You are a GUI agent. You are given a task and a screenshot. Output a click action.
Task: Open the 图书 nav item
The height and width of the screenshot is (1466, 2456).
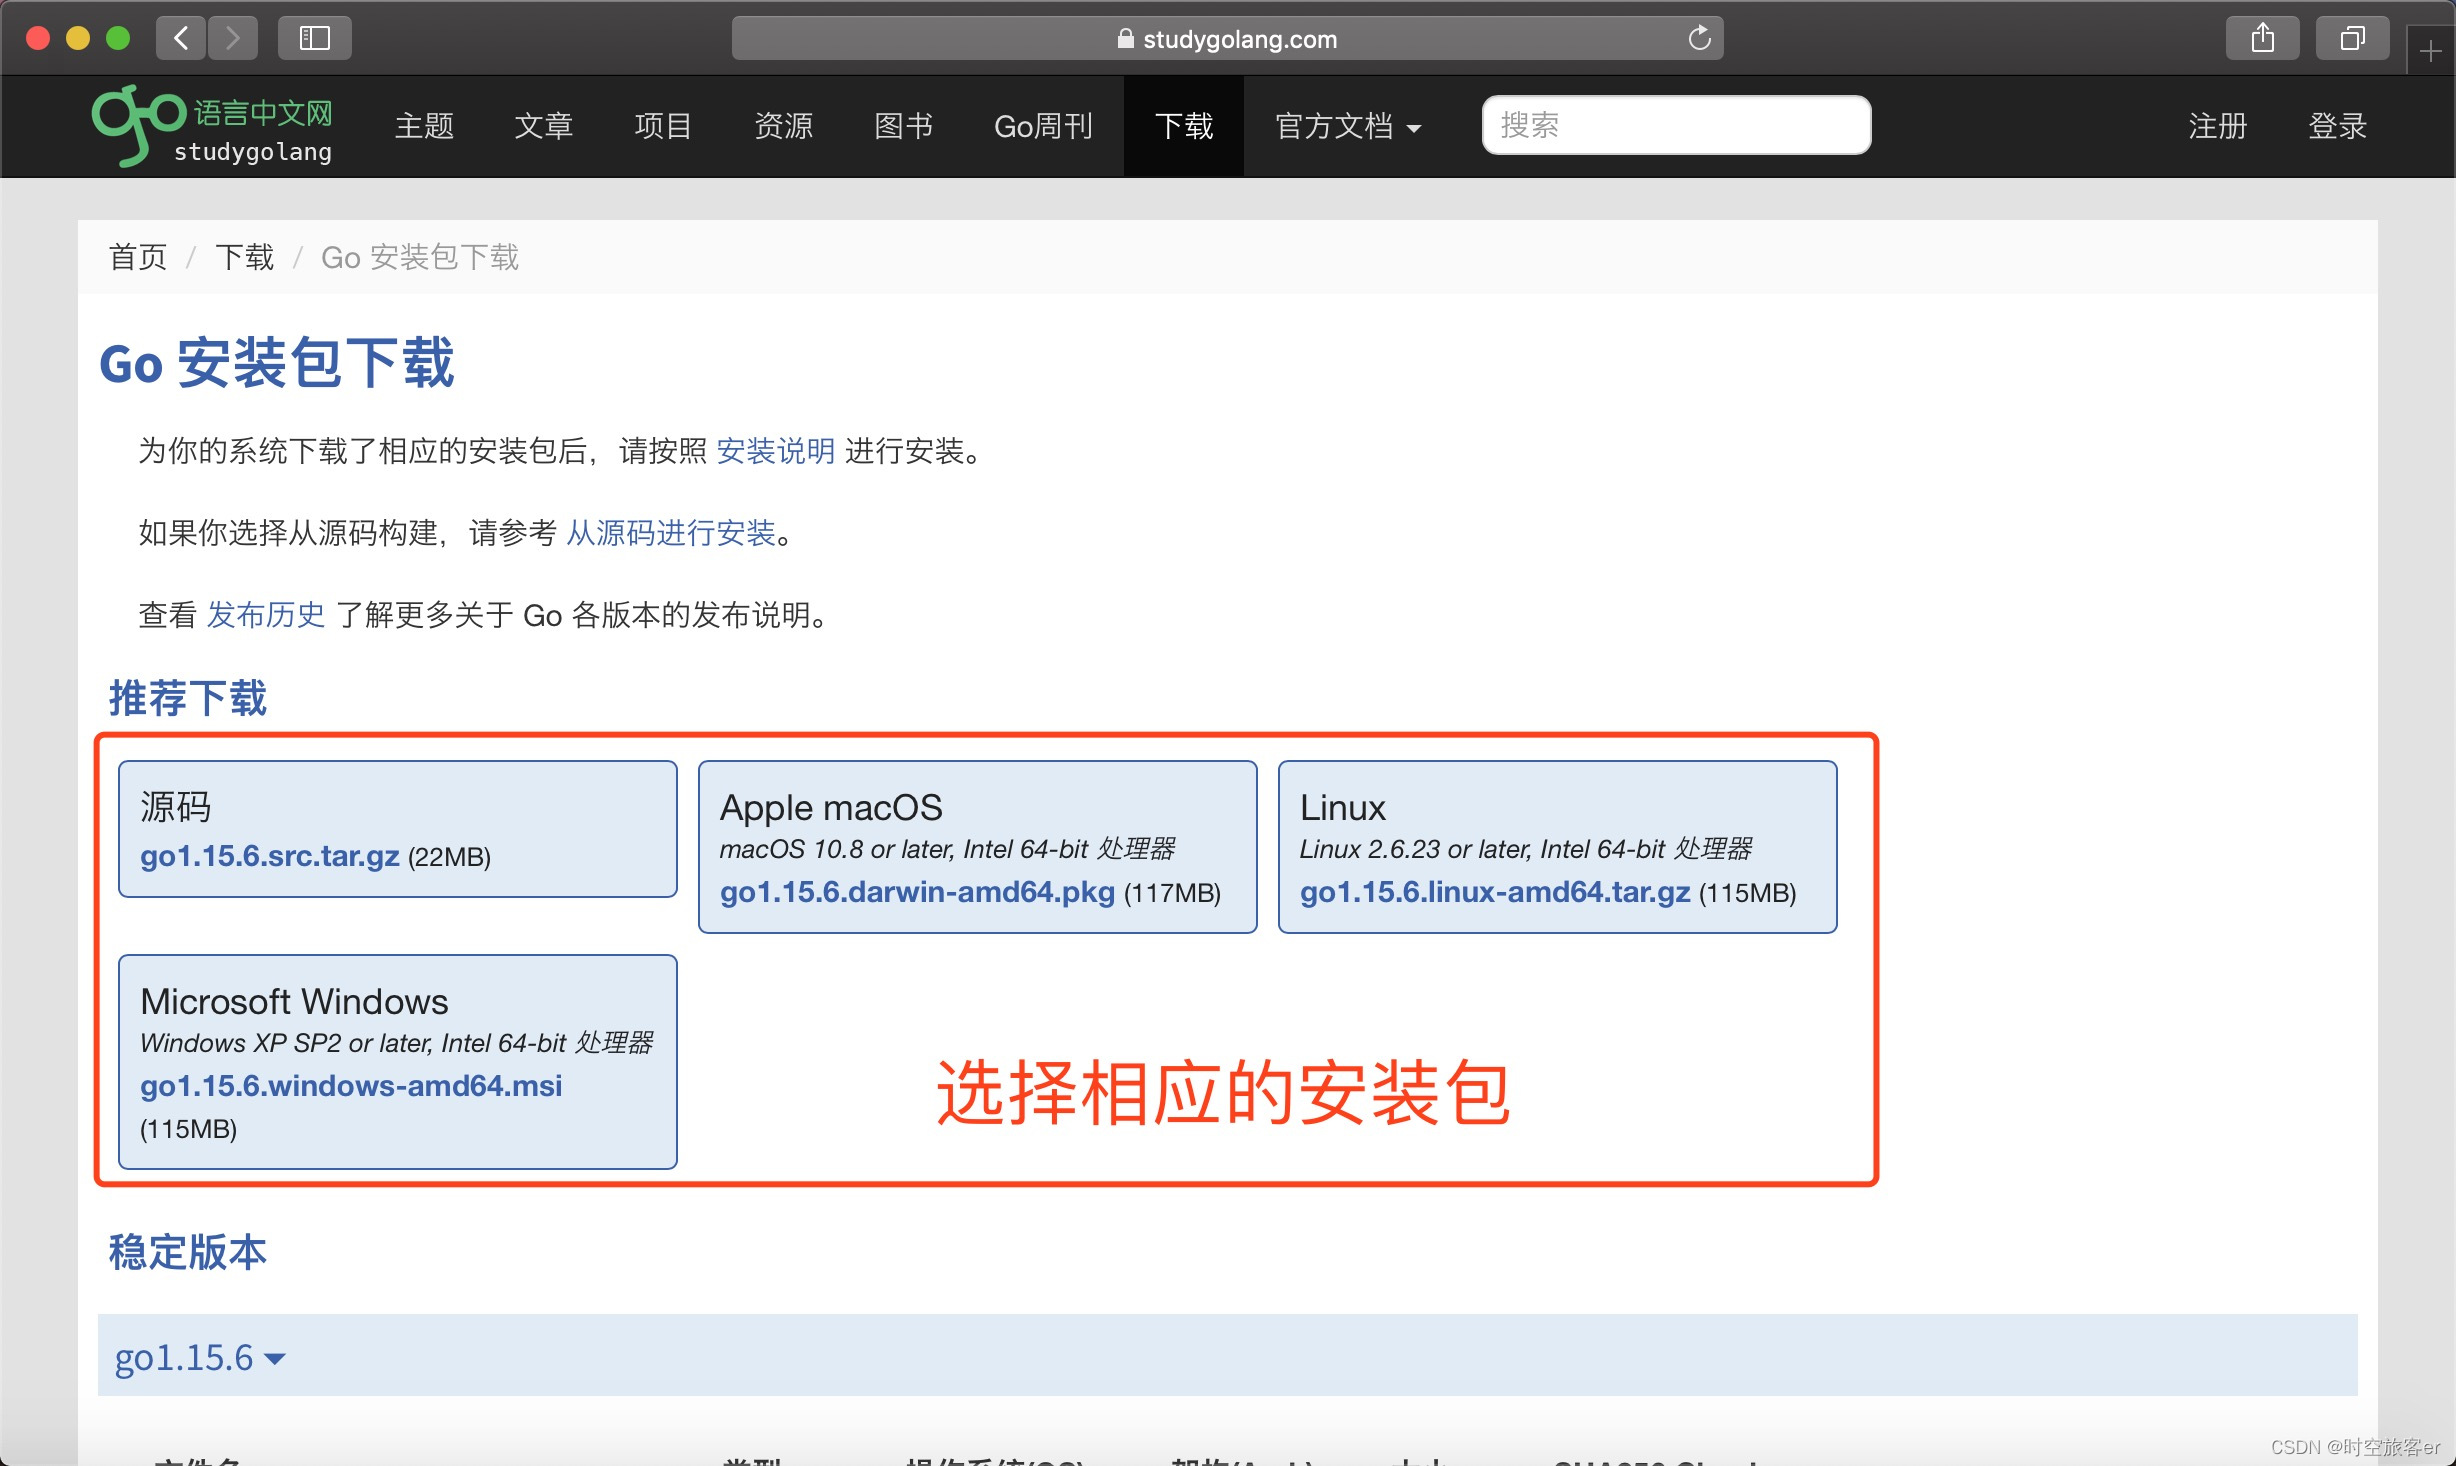(903, 126)
